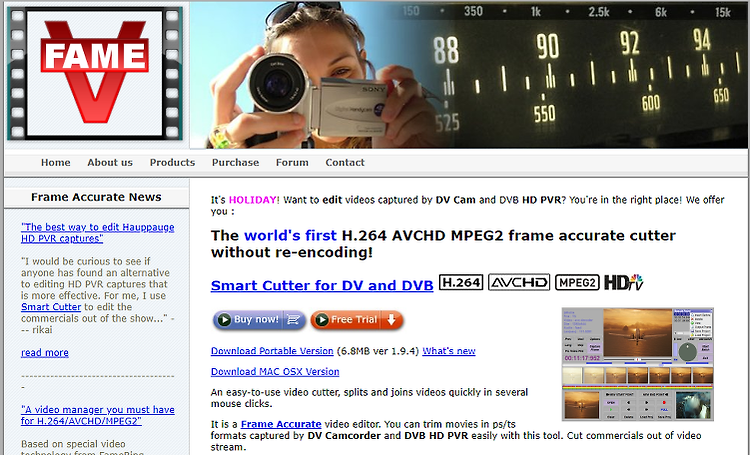Open the Frame Accurate link
This screenshot has height=455, width=750.
point(281,424)
